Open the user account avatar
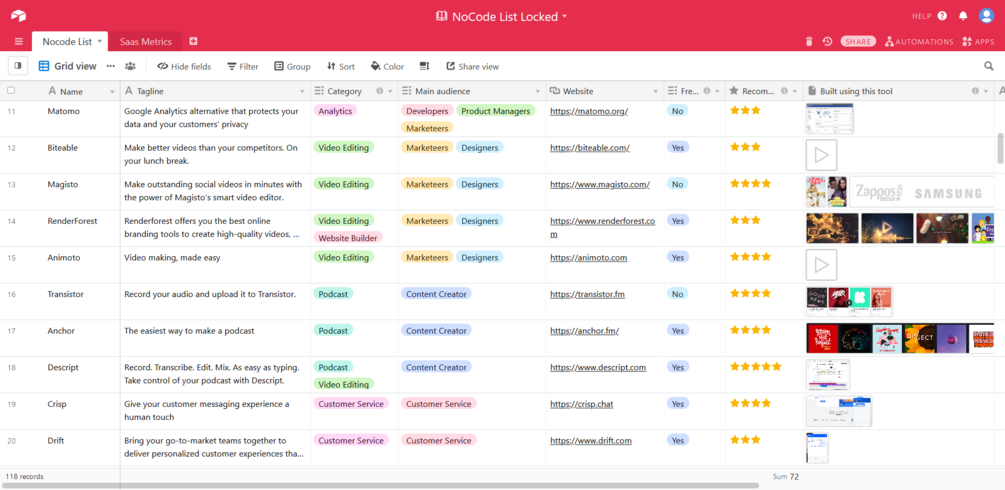Viewport: 1005px width, 490px height. (986, 16)
